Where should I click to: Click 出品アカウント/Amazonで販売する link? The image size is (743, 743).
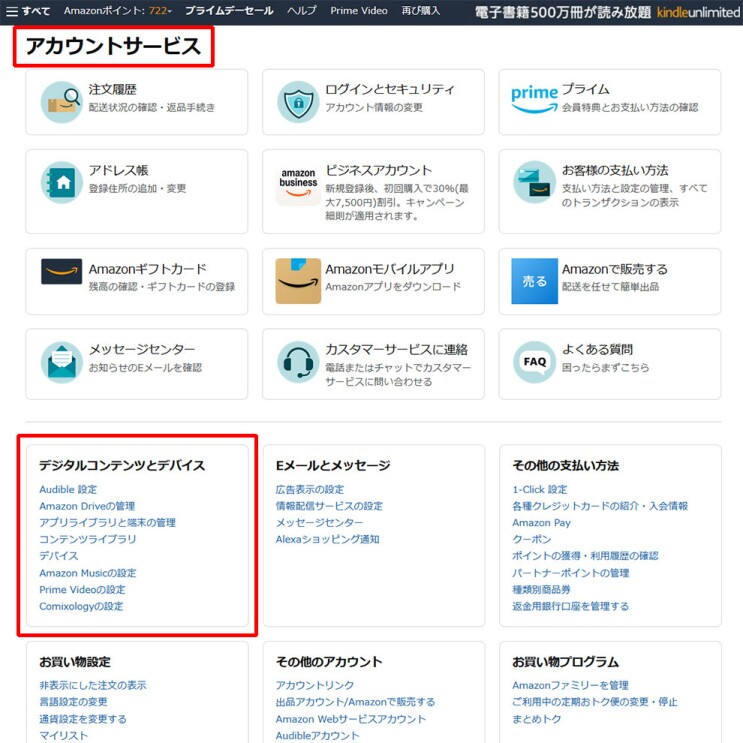tap(355, 702)
